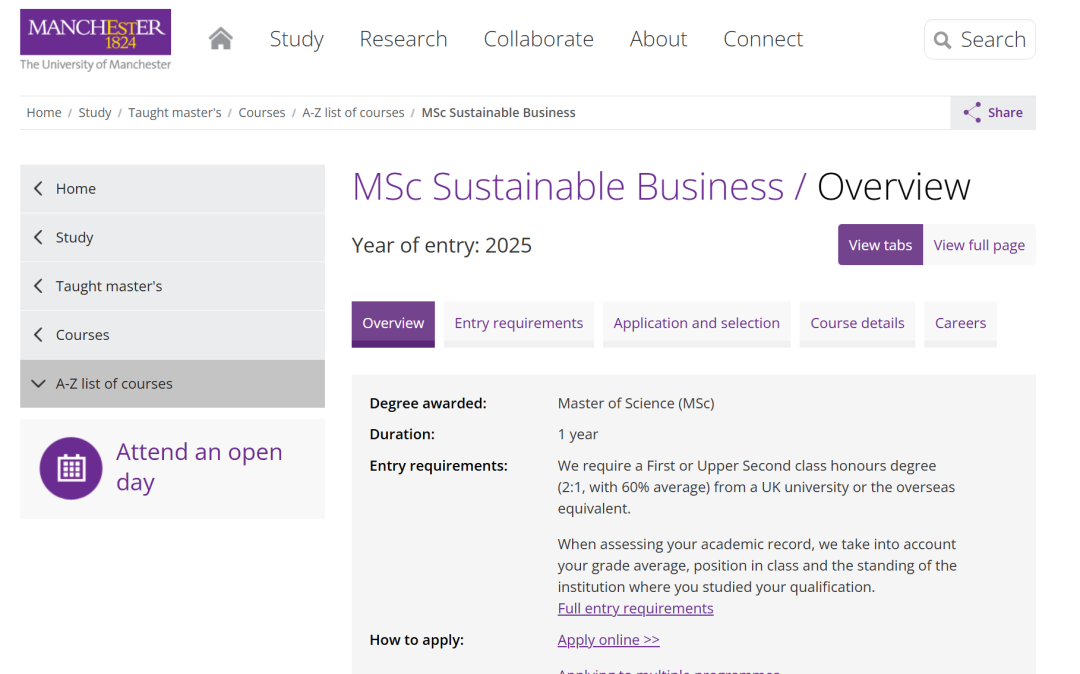Open the Attend an open day link
Image resolution: width=1080 pixels, height=674 pixels.
(199, 467)
